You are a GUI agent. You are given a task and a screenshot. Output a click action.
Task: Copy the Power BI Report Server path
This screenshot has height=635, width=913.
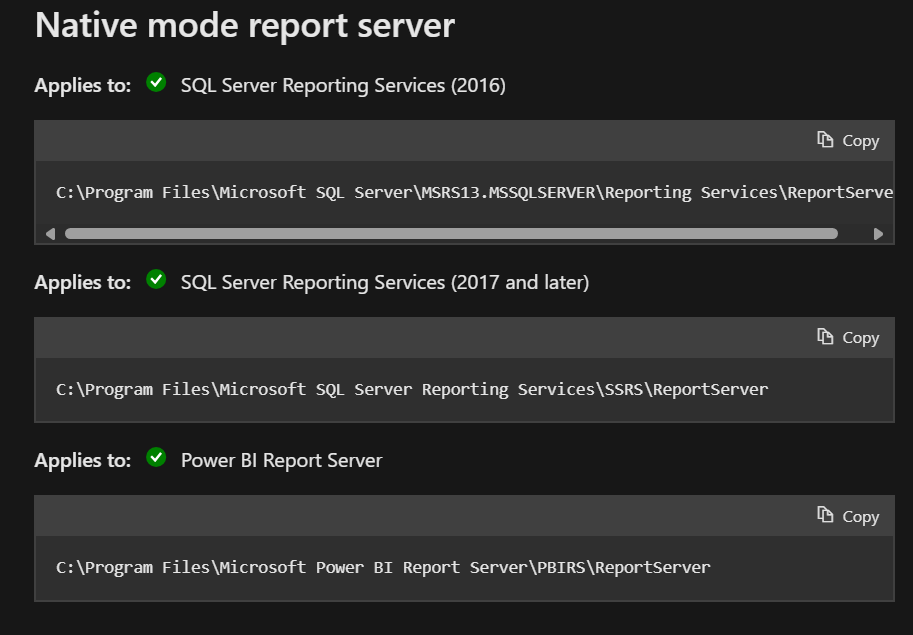coord(848,516)
